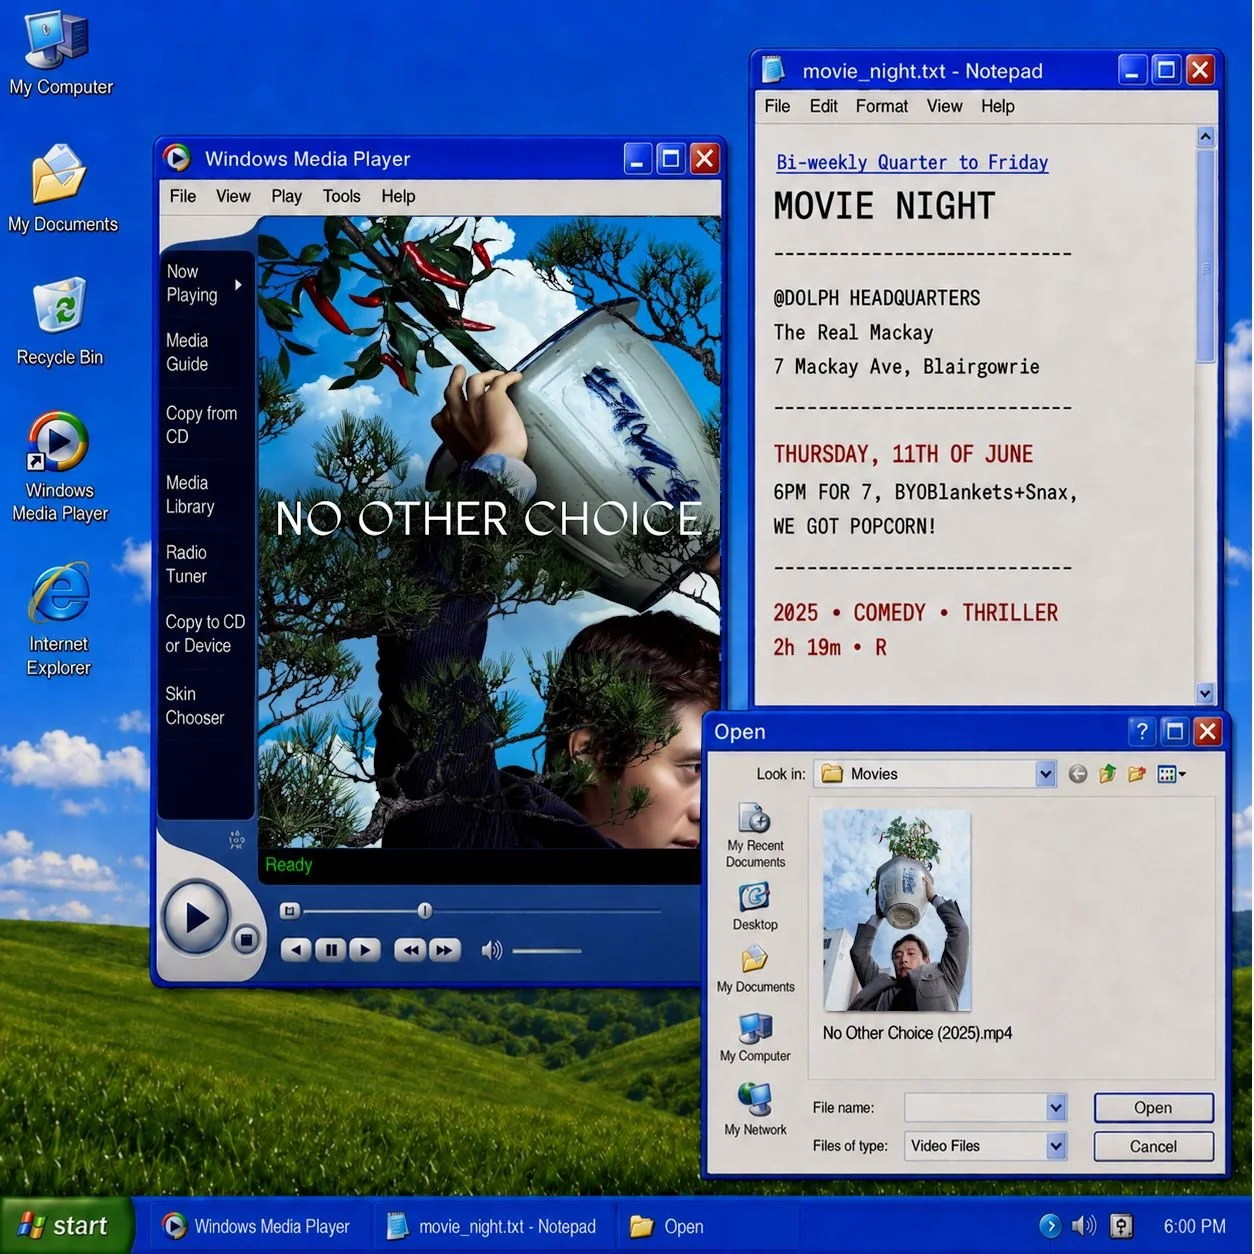Image resolution: width=1254 pixels, height=1254 pixels.
Task: Open the Help menu in Notepad
Action: pyautogui.click(x=997, y=106)
